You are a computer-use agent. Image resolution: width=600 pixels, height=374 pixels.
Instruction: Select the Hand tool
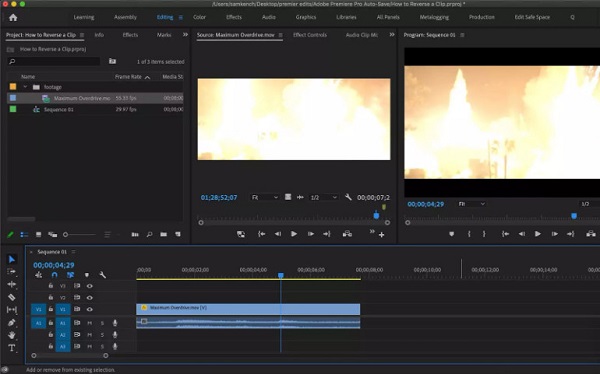(11, 335)
